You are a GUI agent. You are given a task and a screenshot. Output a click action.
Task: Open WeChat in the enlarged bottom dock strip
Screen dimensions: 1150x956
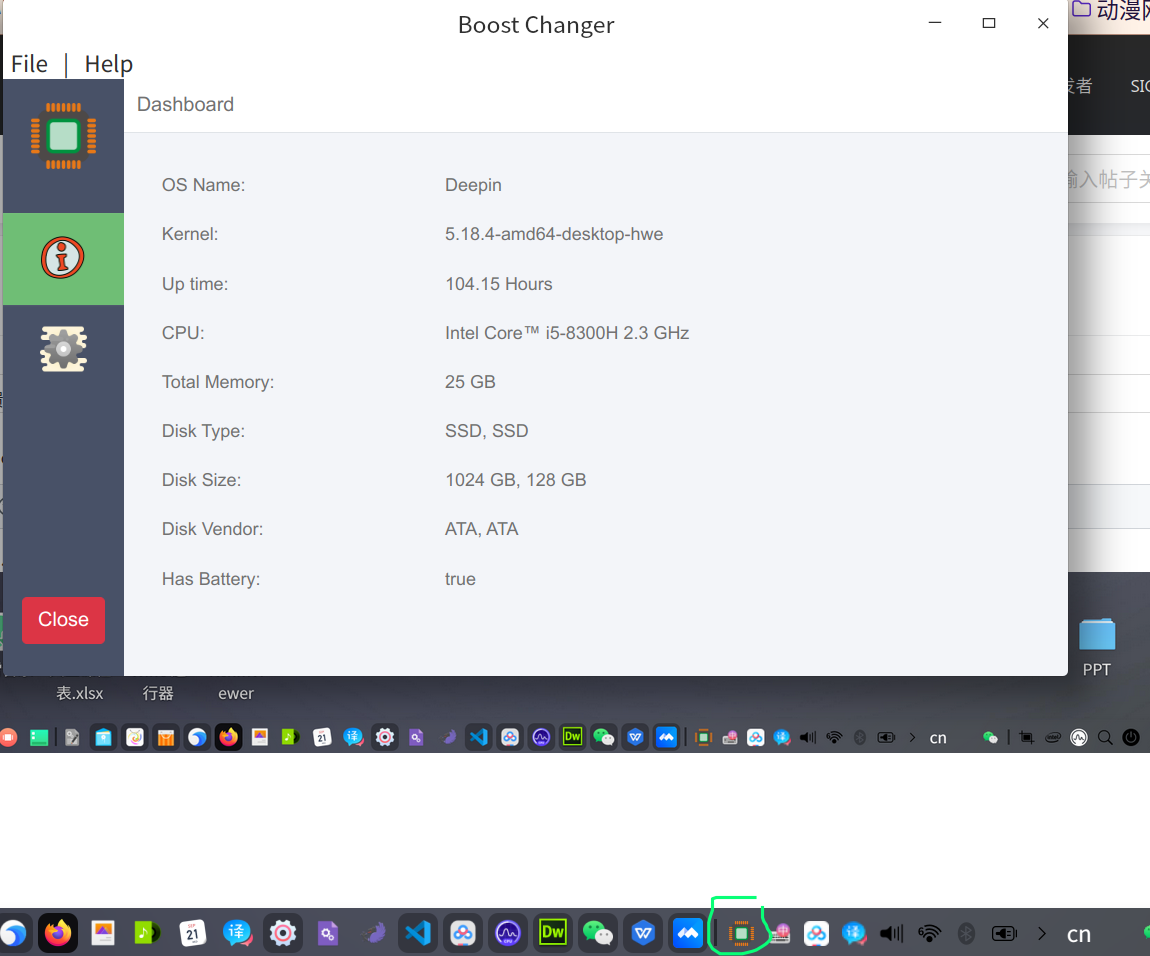point(598,933)
